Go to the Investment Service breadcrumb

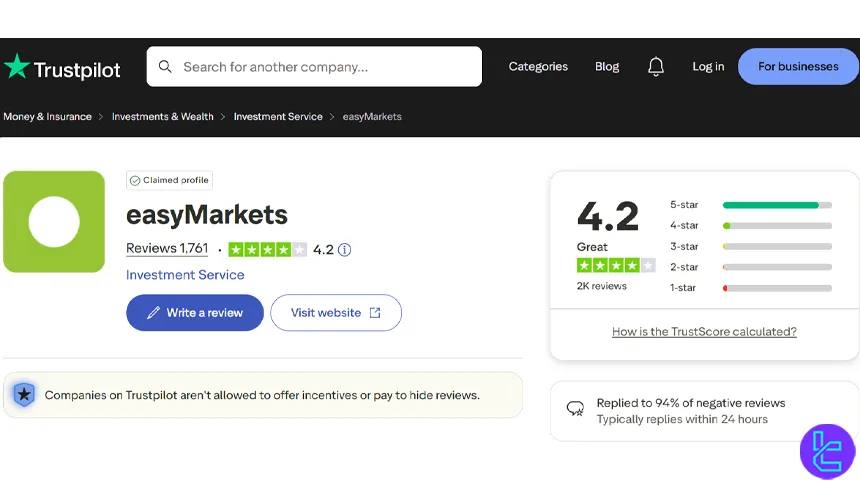[x=278, y=116]
